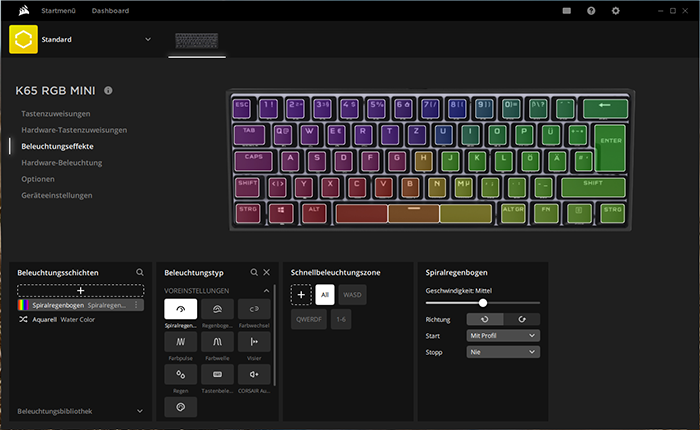Open options menu of Spiralregenbogen layer
The image size is (700, 430).
click(x=136, y=305)
